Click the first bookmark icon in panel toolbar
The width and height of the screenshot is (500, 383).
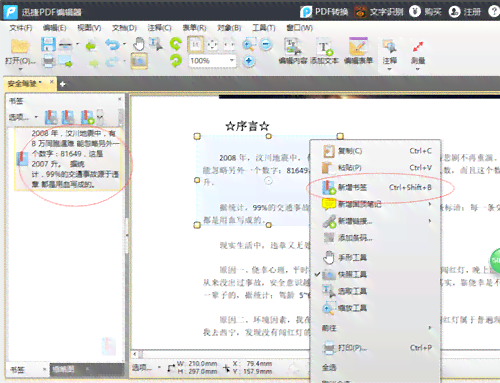51,117
